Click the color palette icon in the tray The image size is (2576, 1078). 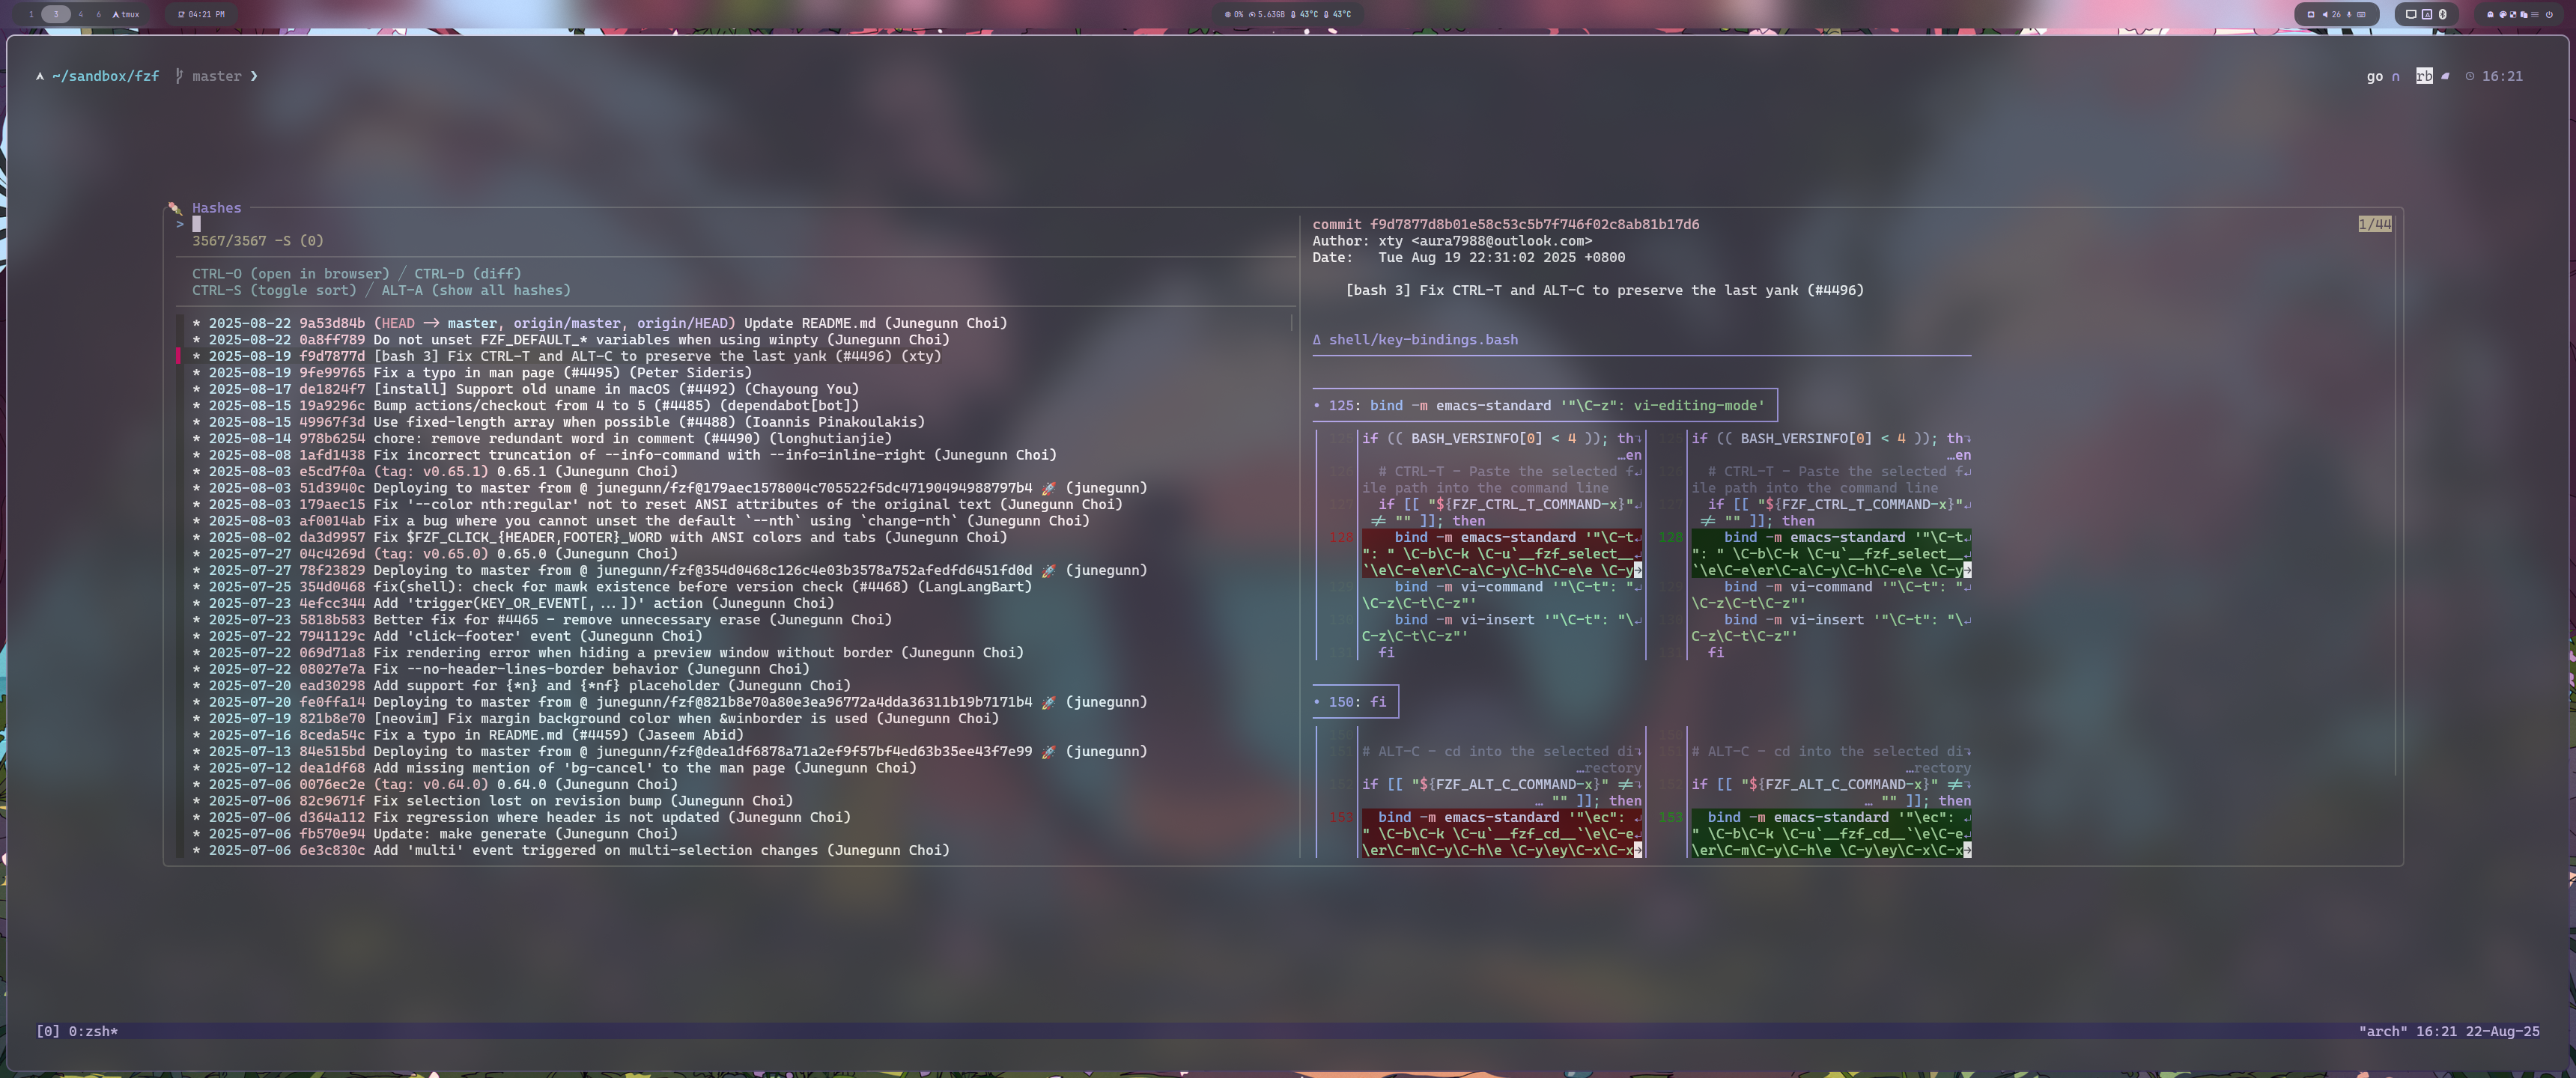(2503, 15)
